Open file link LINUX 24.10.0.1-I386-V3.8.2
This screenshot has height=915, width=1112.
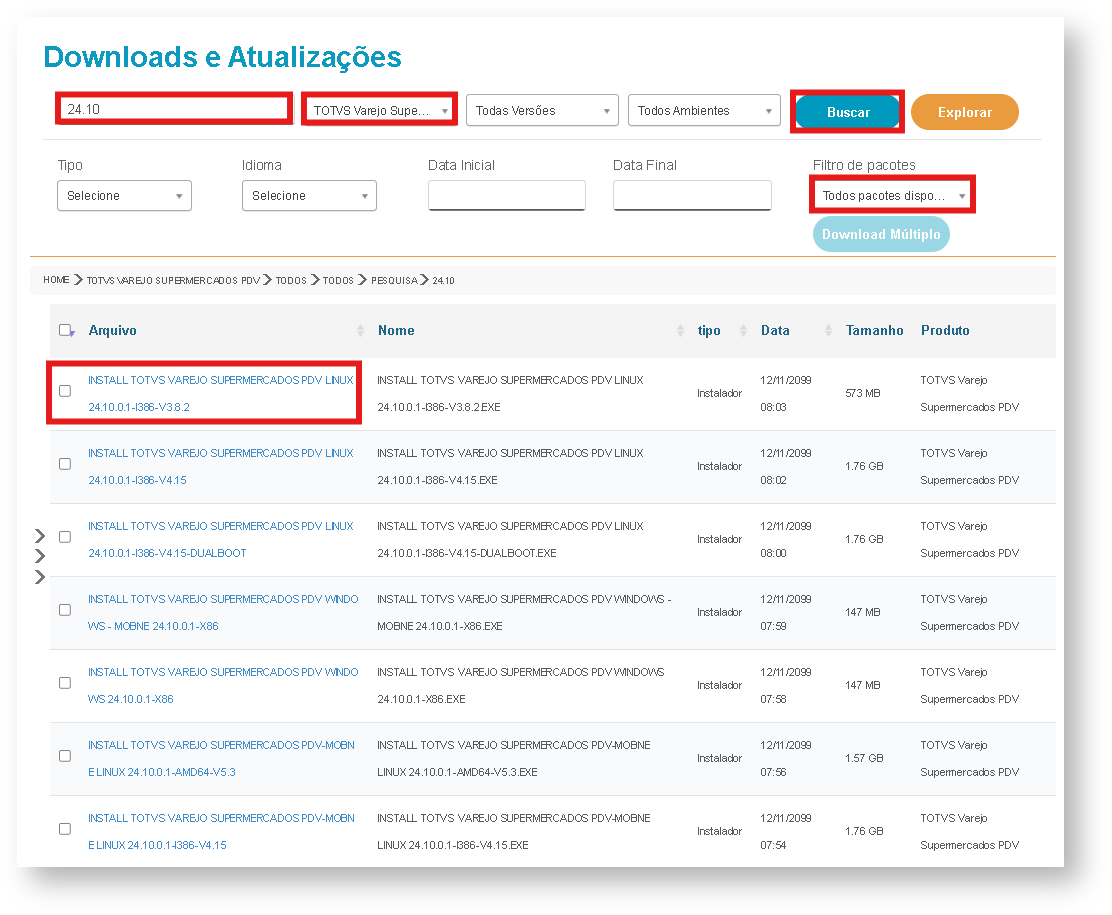tap(221, 394)
